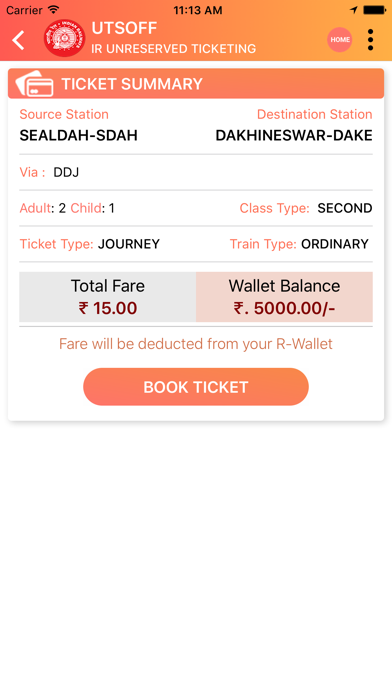Tap the Wallet Balance box
The width and height of the screenshot is (392, 696).
click(284, 297)
